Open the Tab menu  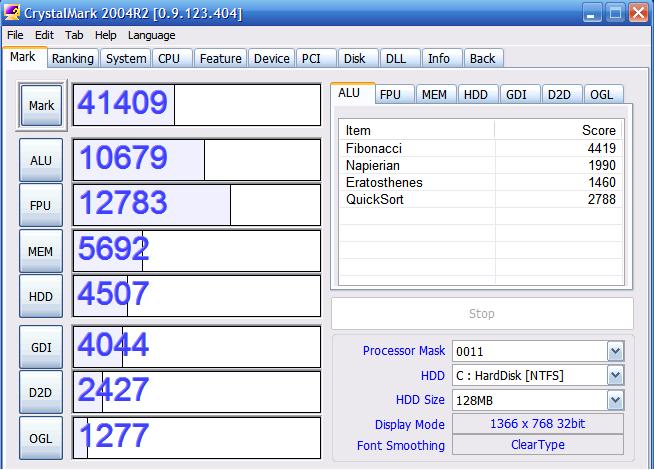point(74,35)
